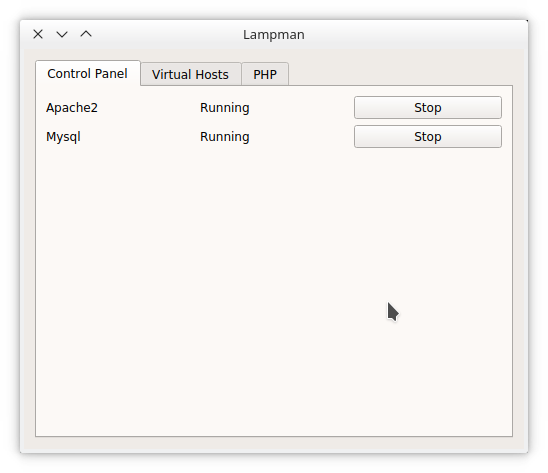548x473 pixels.
Task: Minimize Lampman with the down chevron
Action: click(62, 34)
